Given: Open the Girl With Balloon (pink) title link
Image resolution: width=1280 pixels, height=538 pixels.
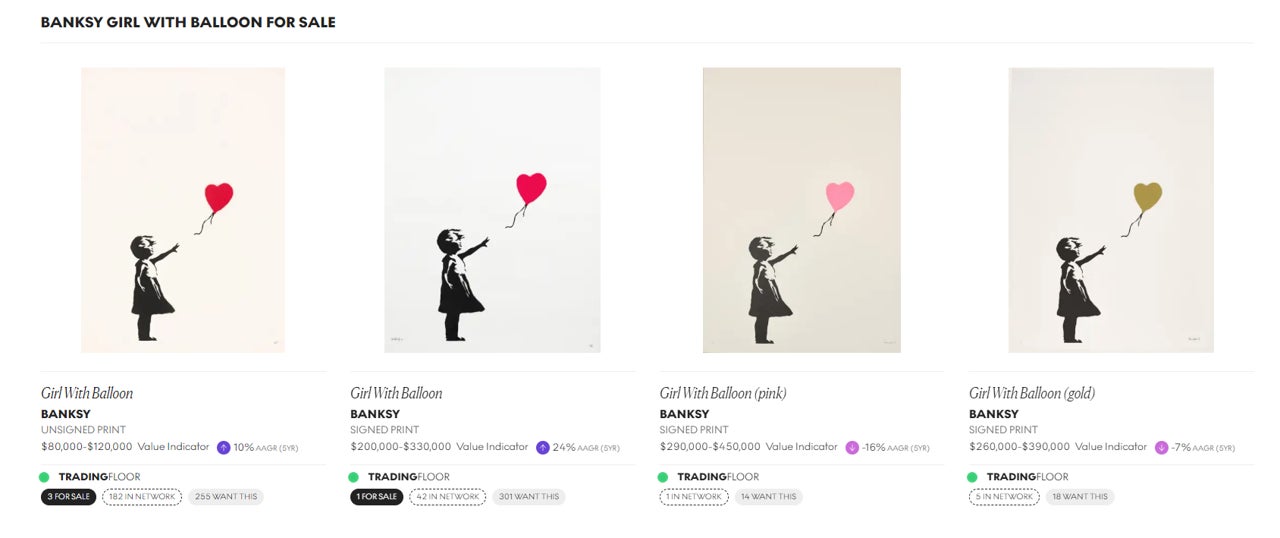Looking at the screenshot, I should click(x=723, y=393).
